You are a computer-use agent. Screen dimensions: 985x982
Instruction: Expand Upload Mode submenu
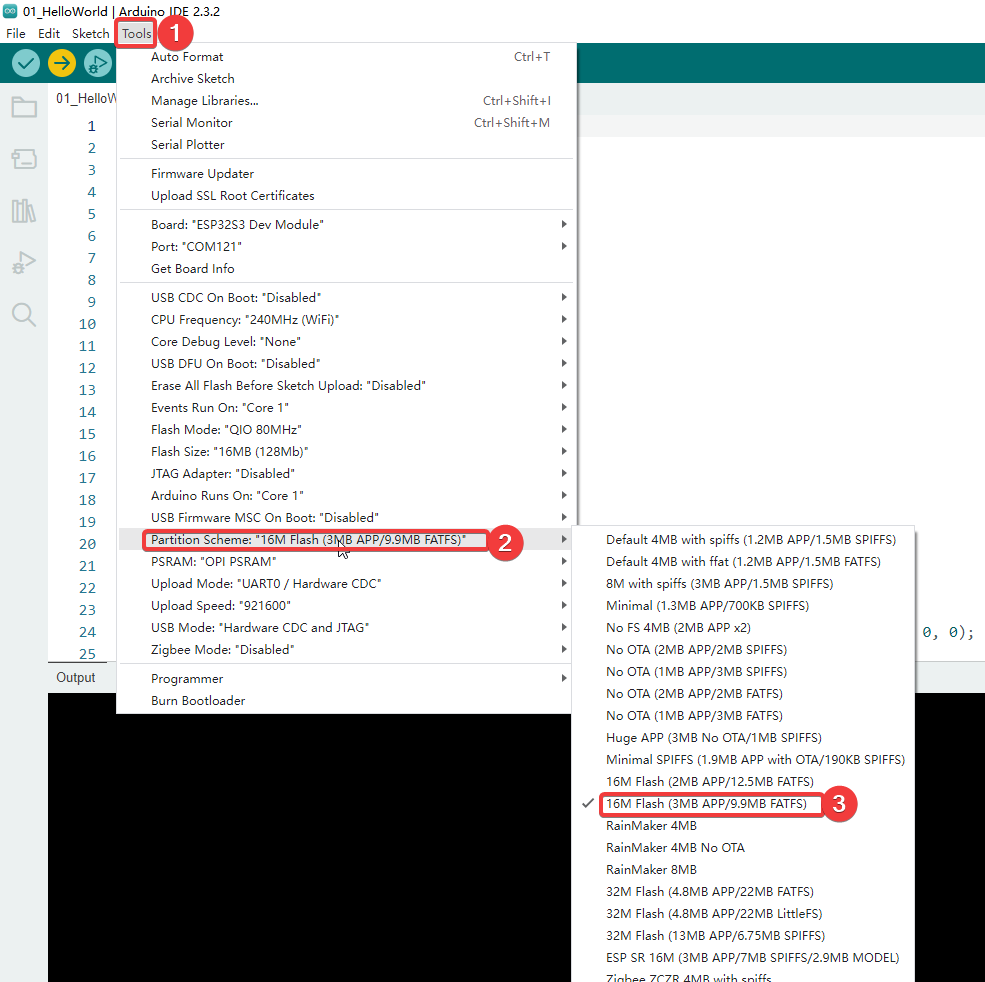click(x=346, y=583)
